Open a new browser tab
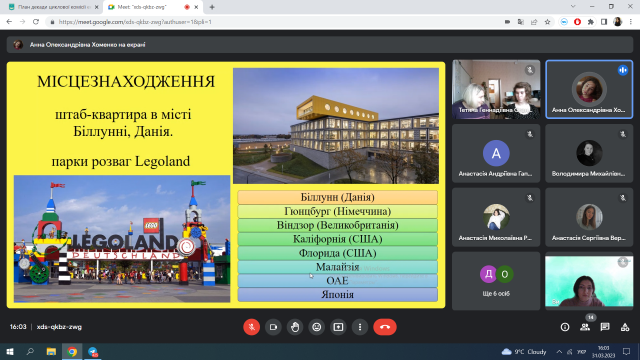The width and height of the screenshot is (640, 360). (212, 7)
